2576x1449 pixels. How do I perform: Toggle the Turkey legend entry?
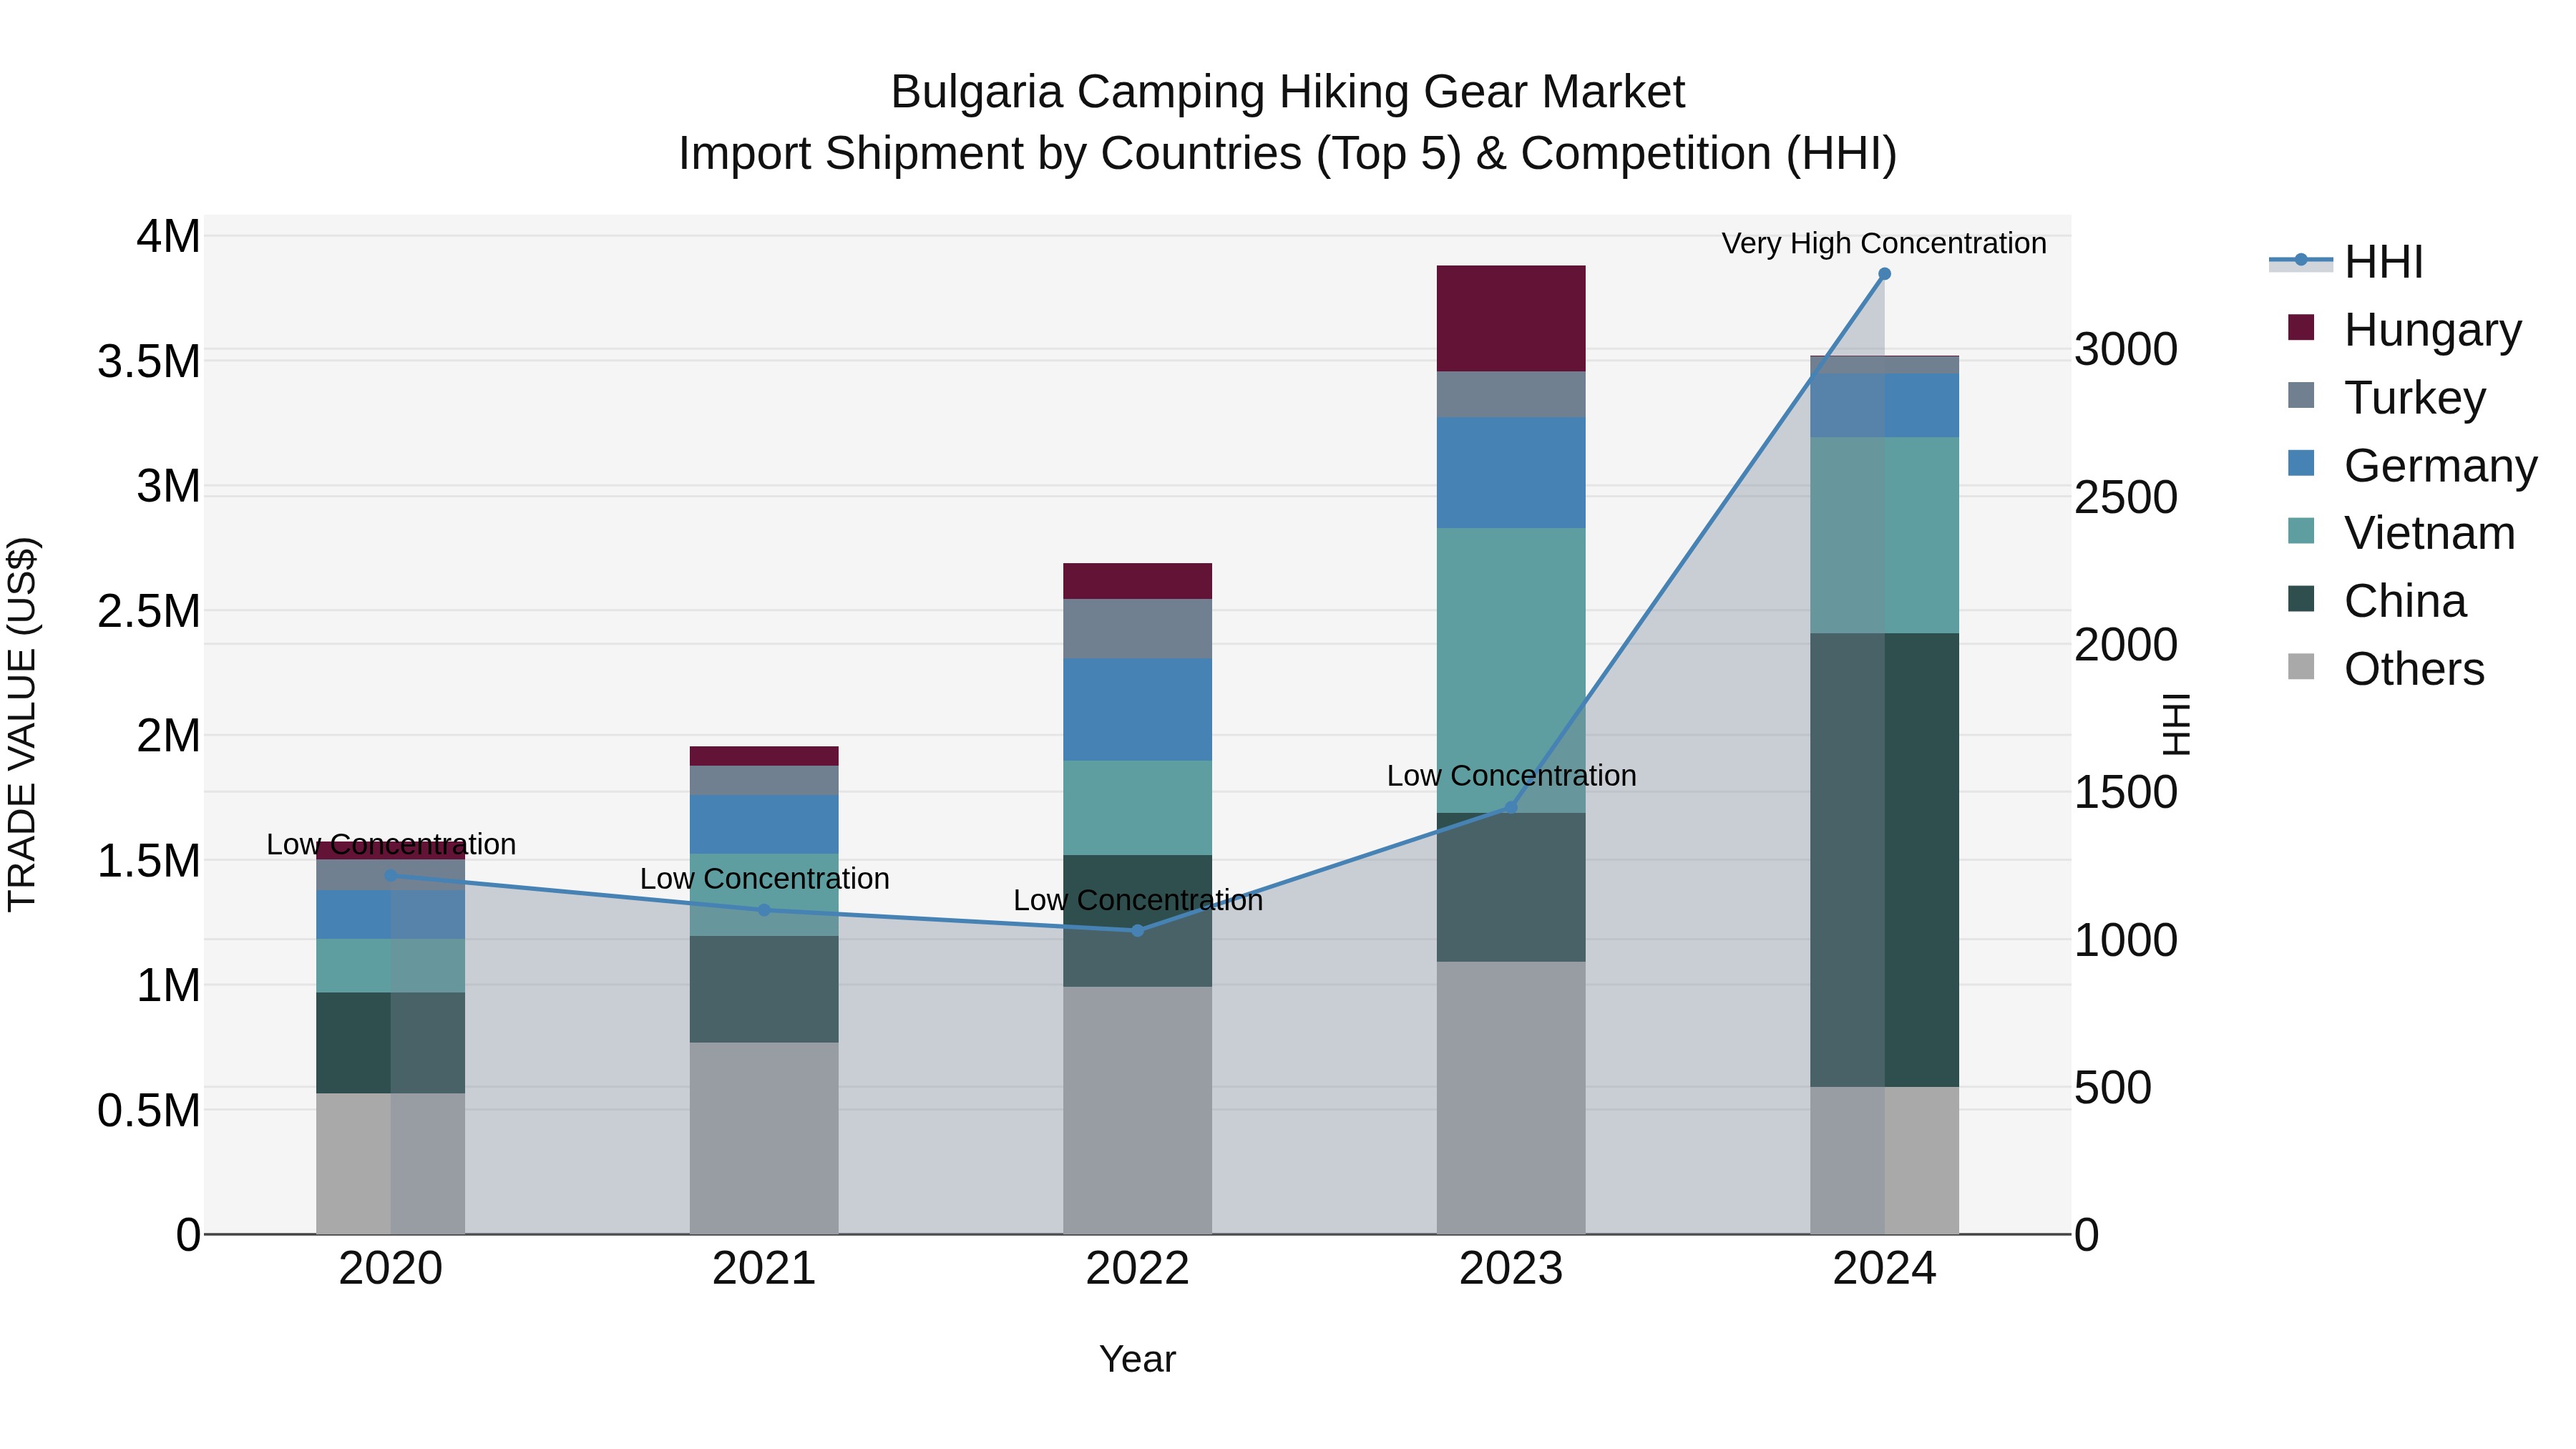click(2386, 397)
